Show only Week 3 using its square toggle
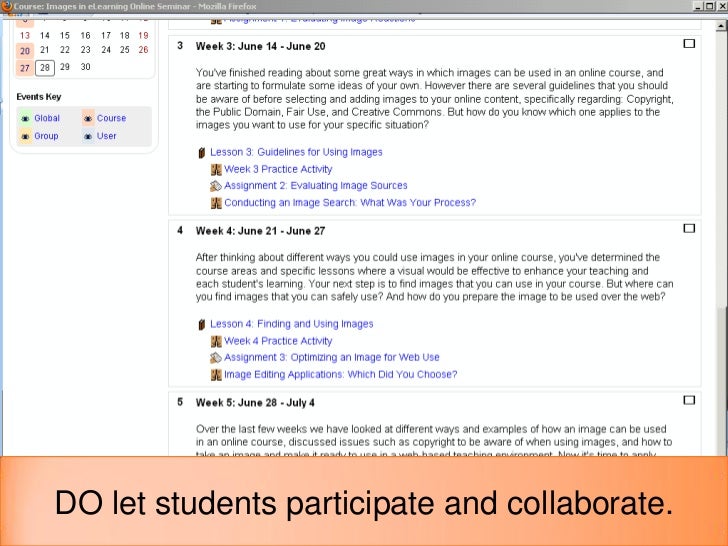Screen dimensions: 728x546 689,44
